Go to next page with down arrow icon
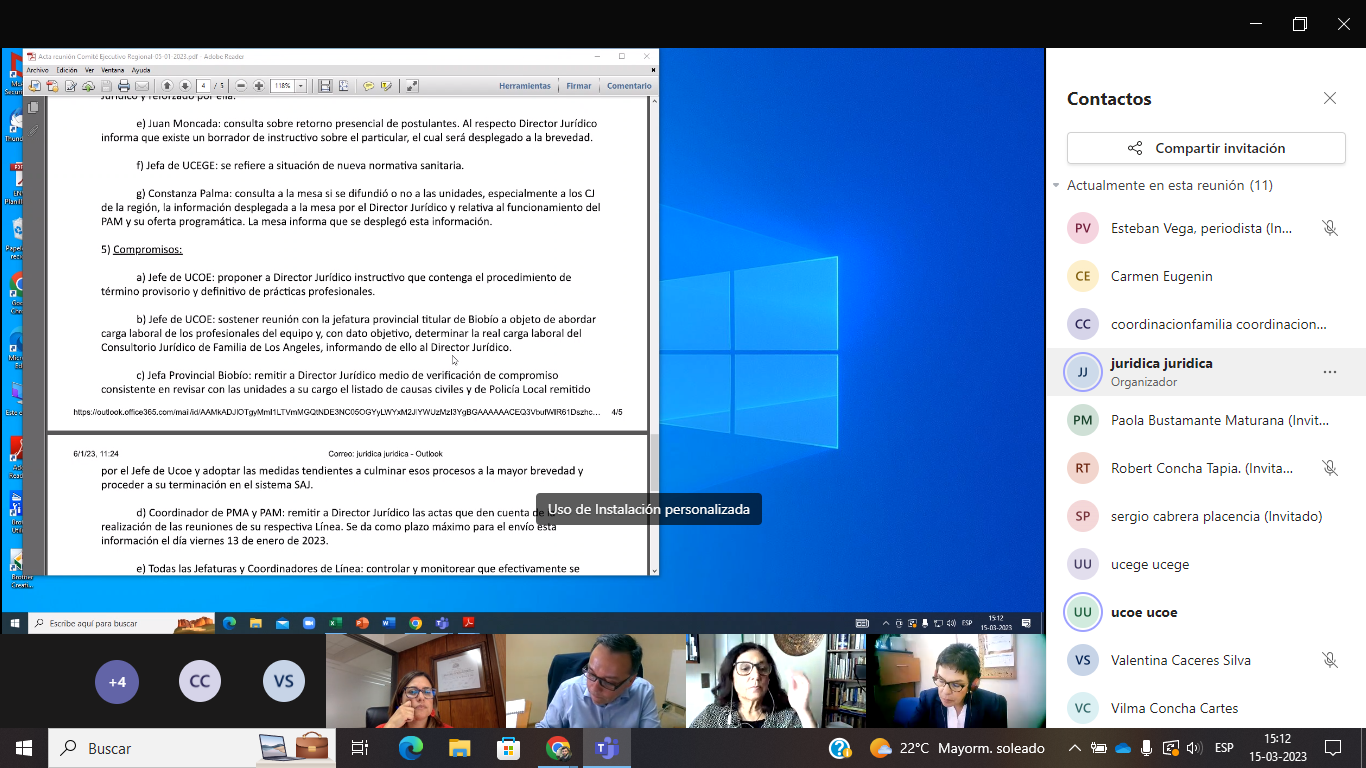1366x768 pixels. 185,86
